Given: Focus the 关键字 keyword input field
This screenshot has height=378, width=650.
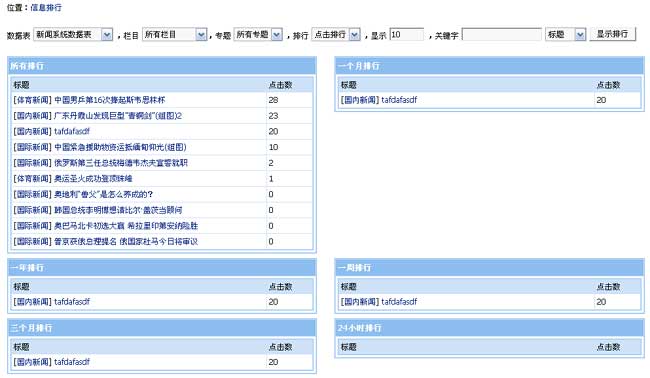Looking at the screenshot, I should [x=502, y=34].
